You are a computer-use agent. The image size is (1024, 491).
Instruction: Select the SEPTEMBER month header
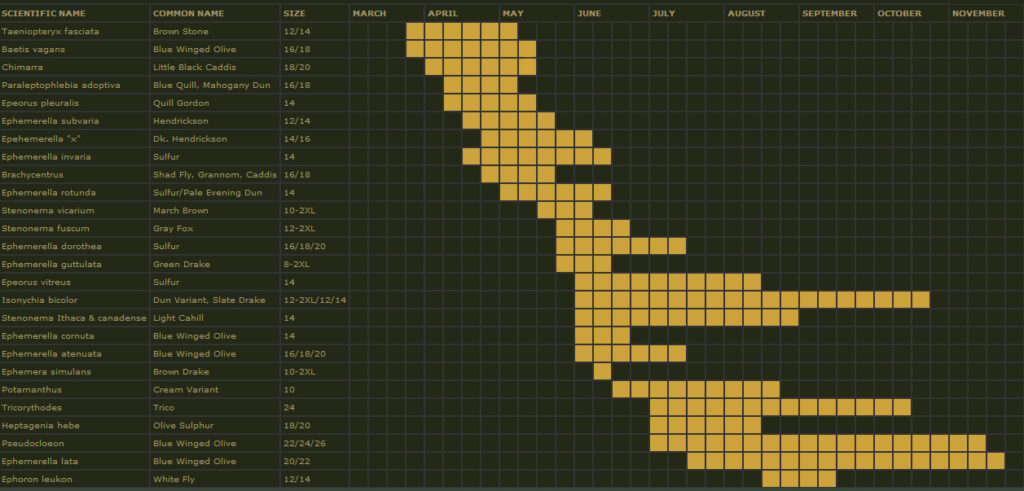pyautogui.click(x=829, y=13)
